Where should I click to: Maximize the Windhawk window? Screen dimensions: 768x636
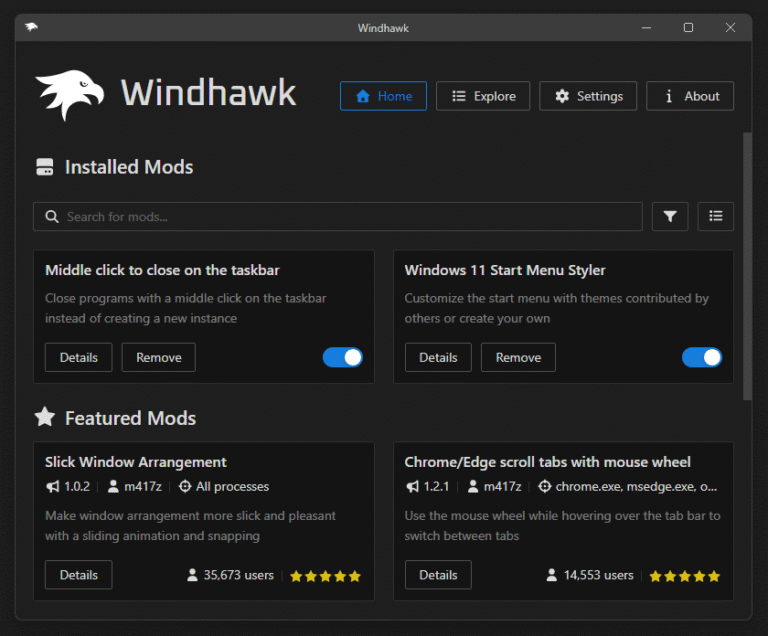click(688, 27)
